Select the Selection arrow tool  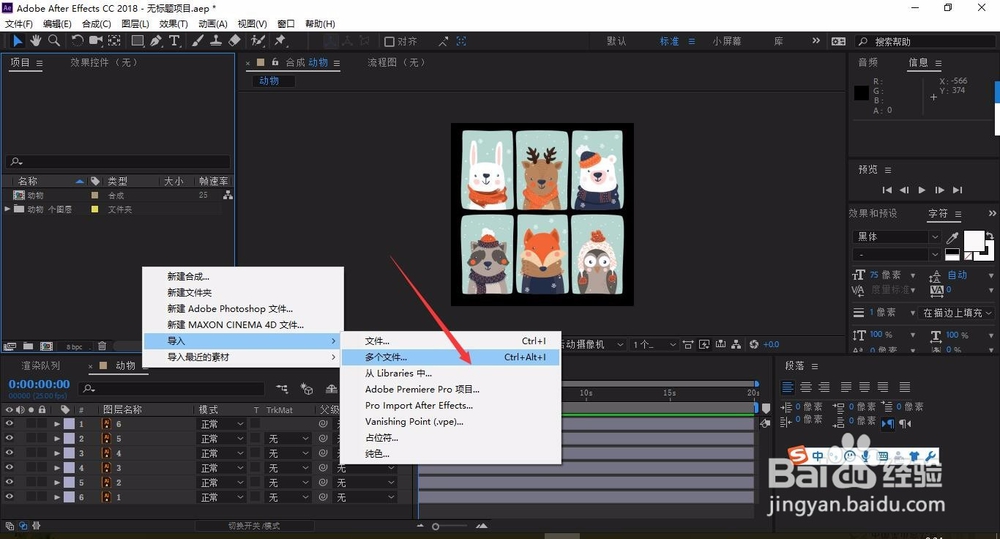tap(17, 41)
